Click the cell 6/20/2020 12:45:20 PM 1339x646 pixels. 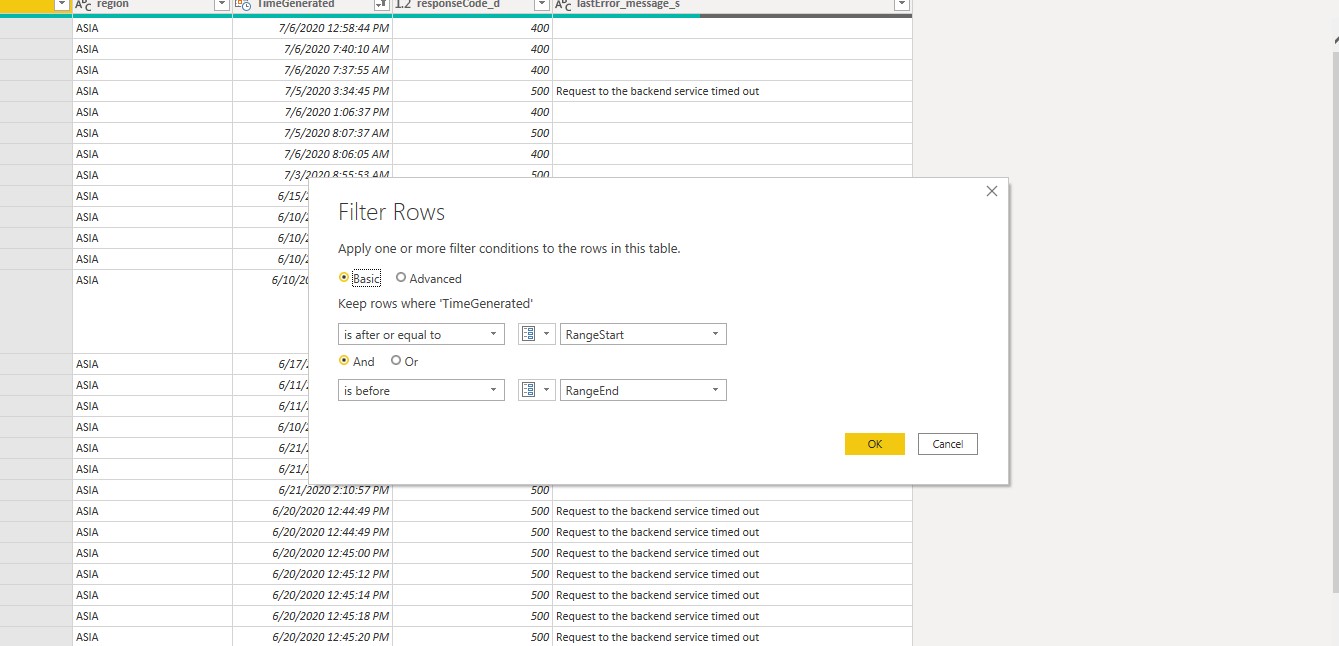[312, 637]
